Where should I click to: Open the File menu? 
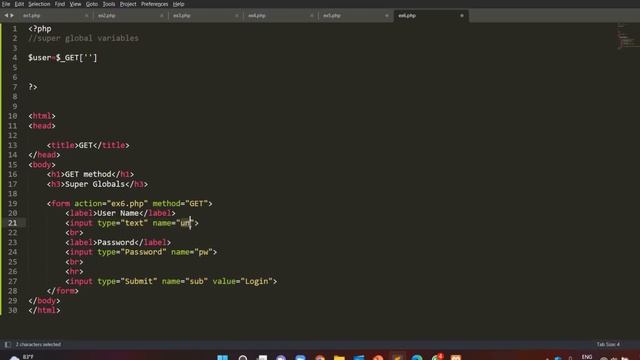pos(6,4)
